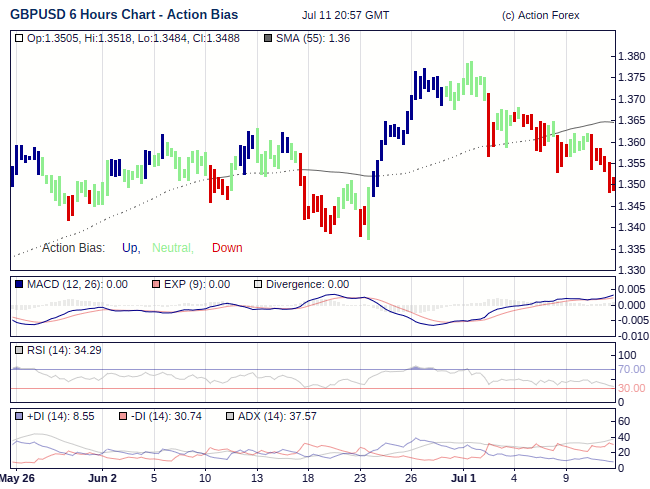Click the 'May 26' date axis label
Viewport: 650px width, 489px height.
tap(17, 478)
